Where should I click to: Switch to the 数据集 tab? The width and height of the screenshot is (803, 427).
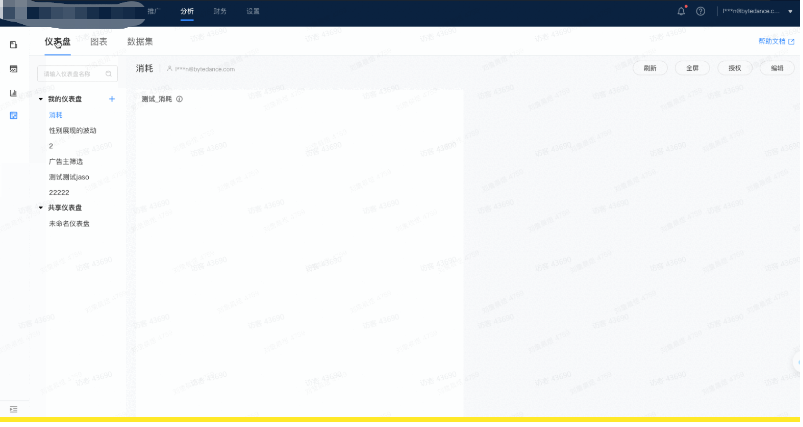[140, 42]
